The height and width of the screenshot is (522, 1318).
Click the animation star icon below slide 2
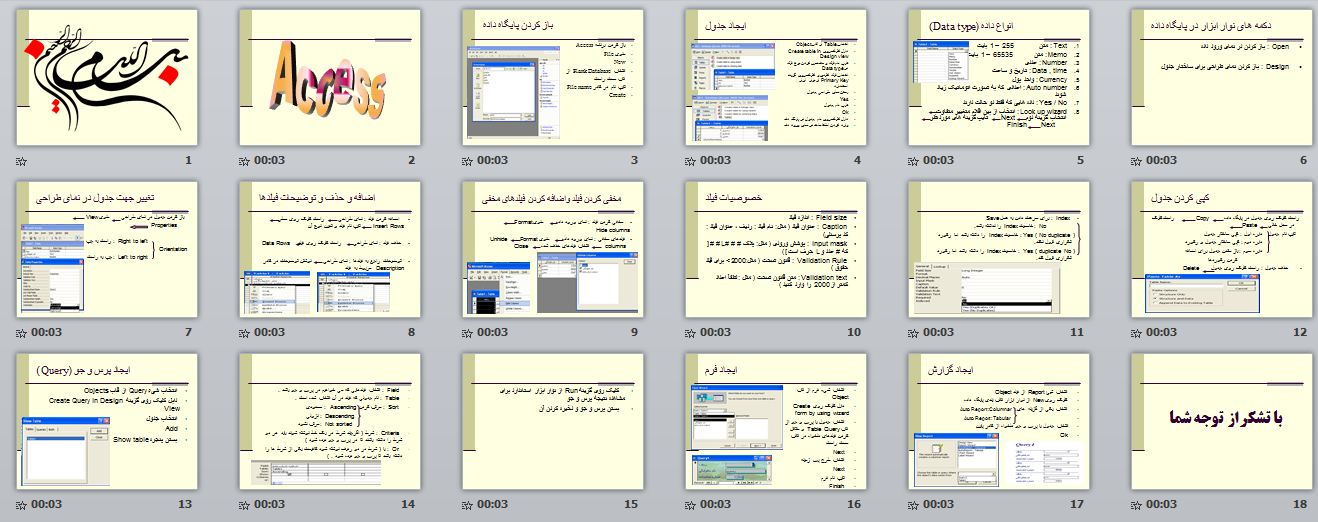[x=244, y=160]
